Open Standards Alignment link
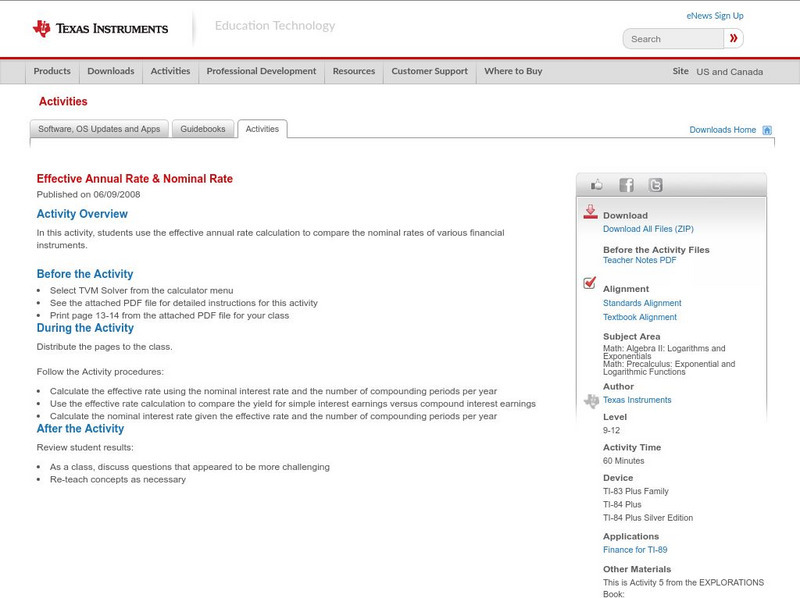 coord(642,303)
